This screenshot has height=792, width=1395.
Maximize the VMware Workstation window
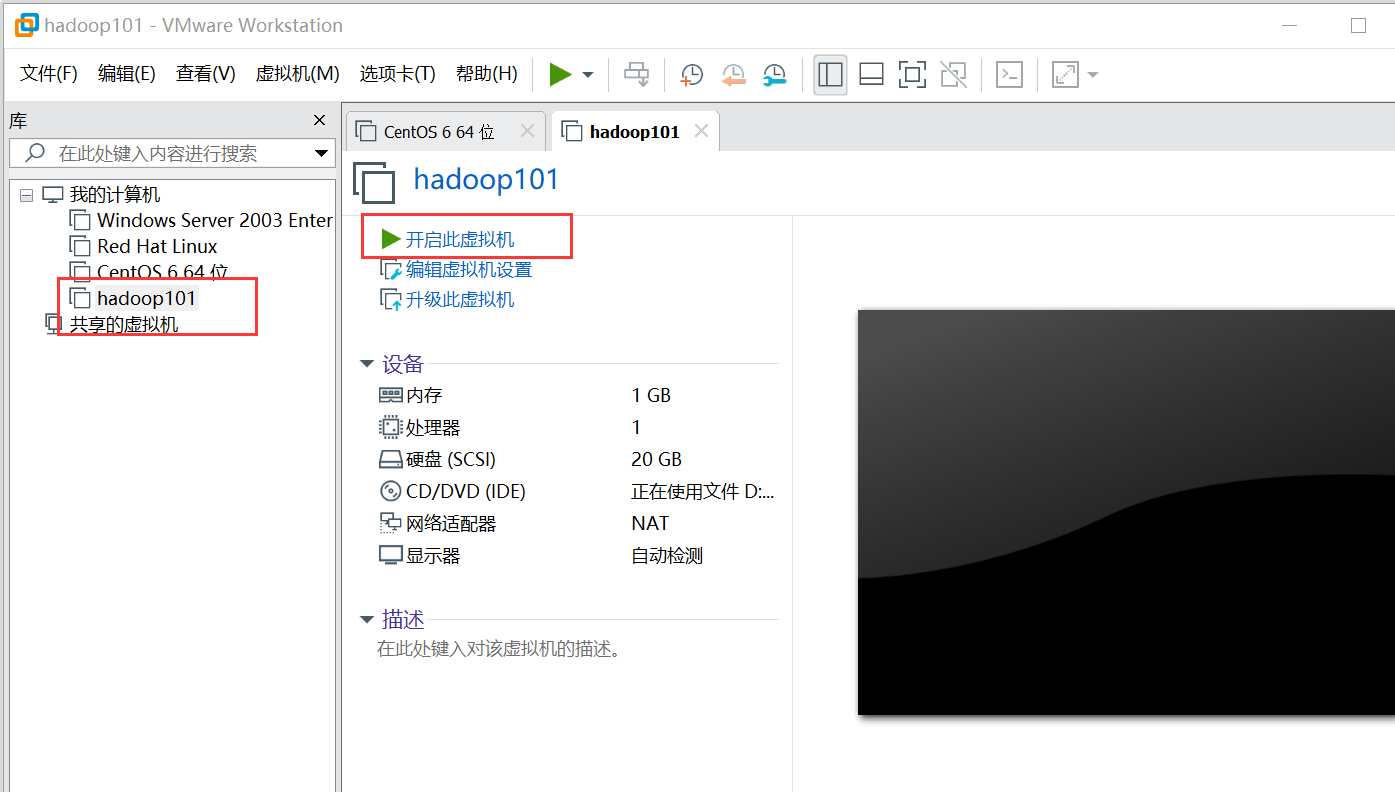1358,26
